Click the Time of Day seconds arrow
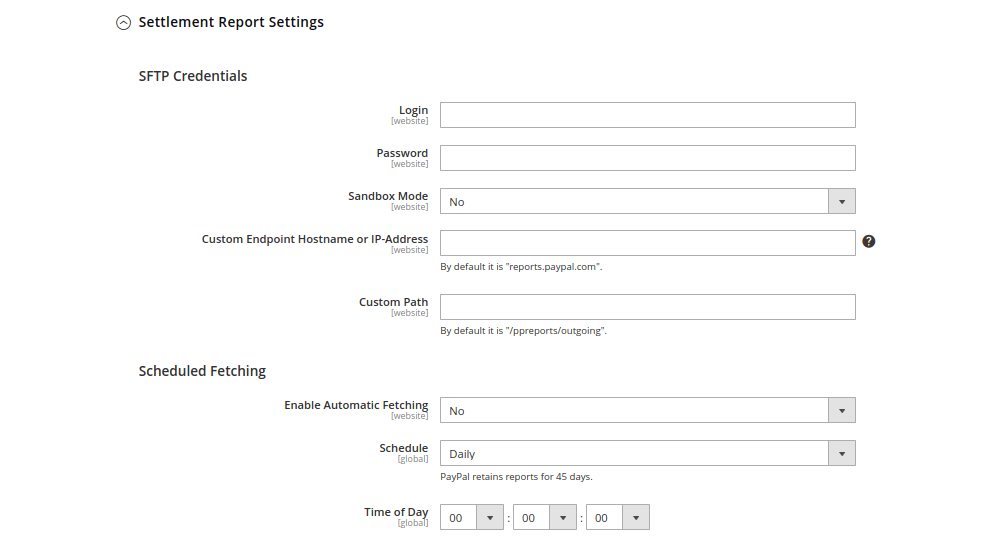Screen dimensions: 1000x545 tap(636, 518)
